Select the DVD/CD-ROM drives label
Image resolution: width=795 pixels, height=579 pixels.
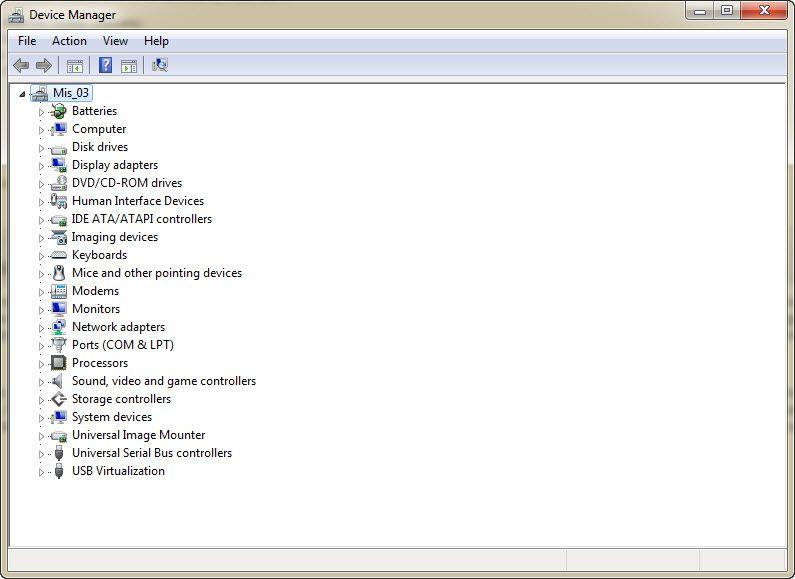click(x=127, y=183)
